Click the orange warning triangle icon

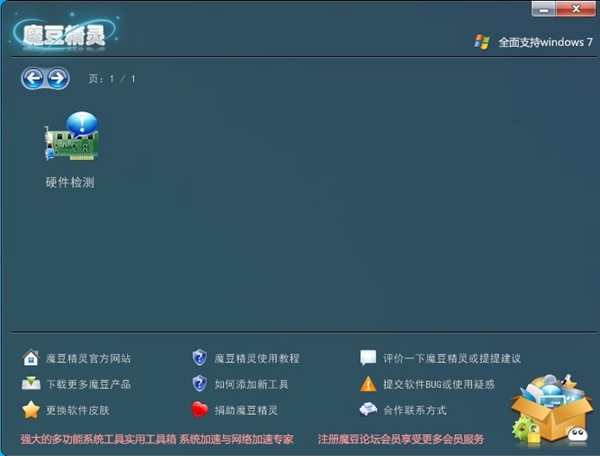pos(368,384)
